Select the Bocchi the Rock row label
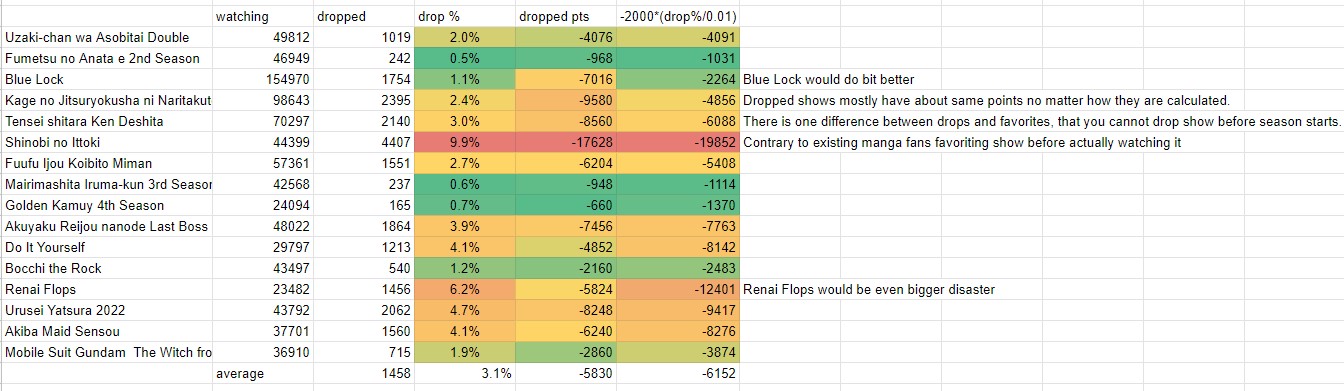 (107, 268)
